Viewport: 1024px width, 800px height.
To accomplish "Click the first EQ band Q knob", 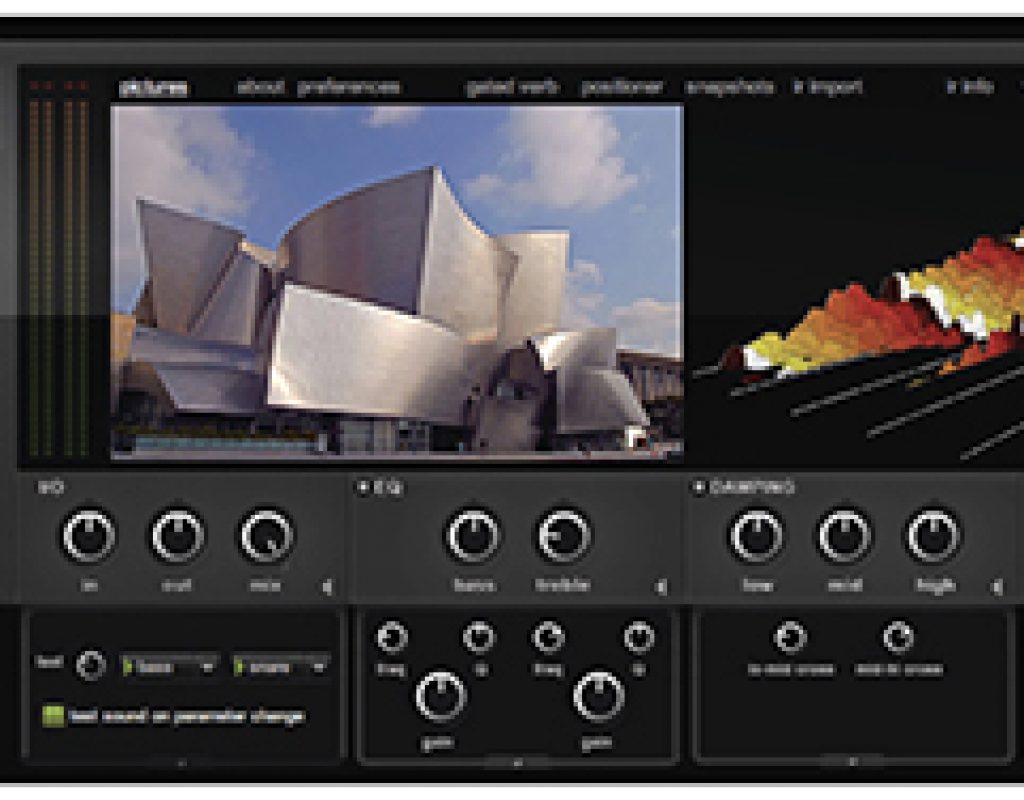I will 479,637.
